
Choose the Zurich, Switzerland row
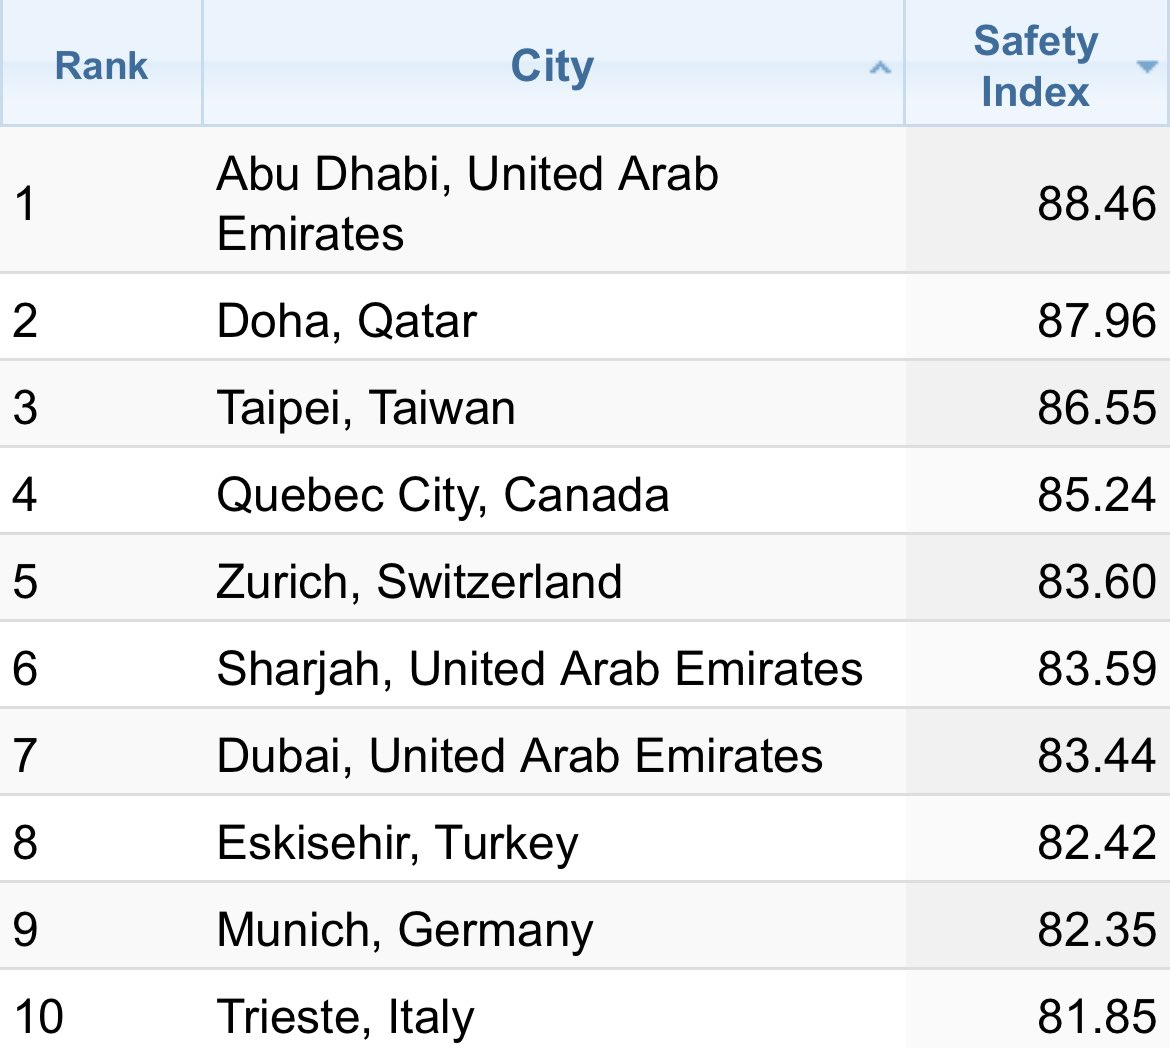[x=419, y=582]
